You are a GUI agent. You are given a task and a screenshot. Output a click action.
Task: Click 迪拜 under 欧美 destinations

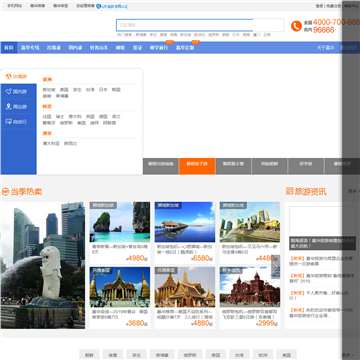pyautogui.click(x=94, y=123)
